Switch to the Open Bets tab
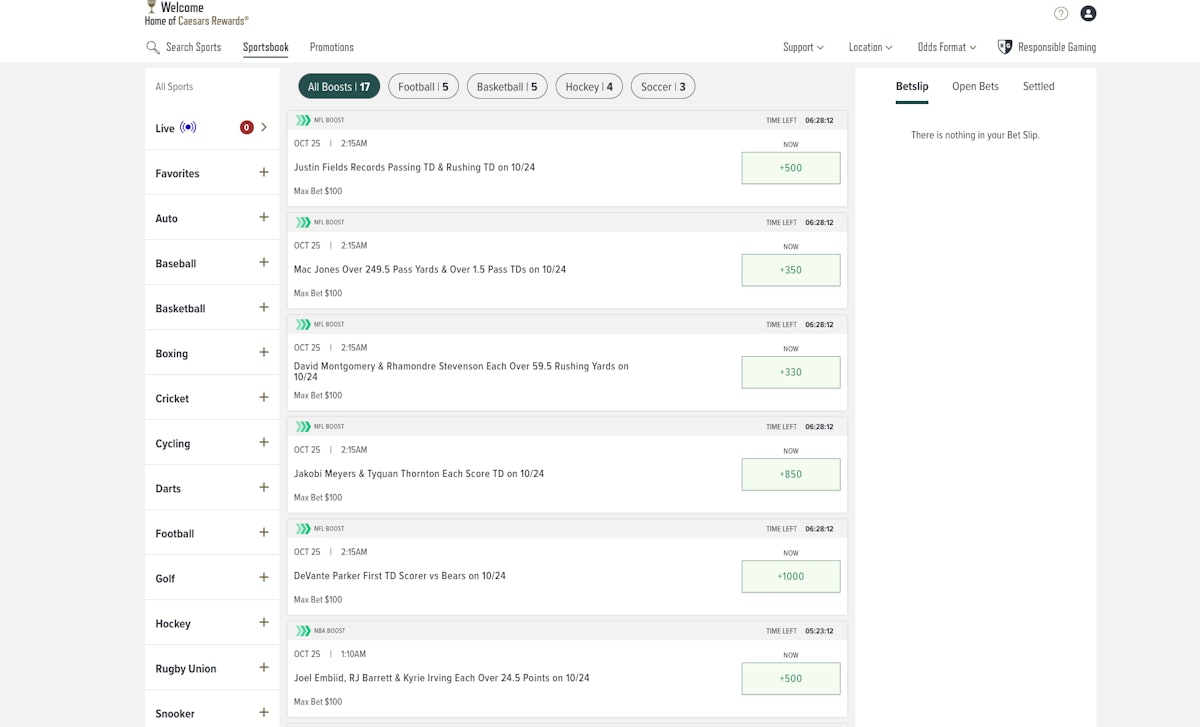Image resolution: width=1200 pixels, height=727 pixels. tap(975, 86)
